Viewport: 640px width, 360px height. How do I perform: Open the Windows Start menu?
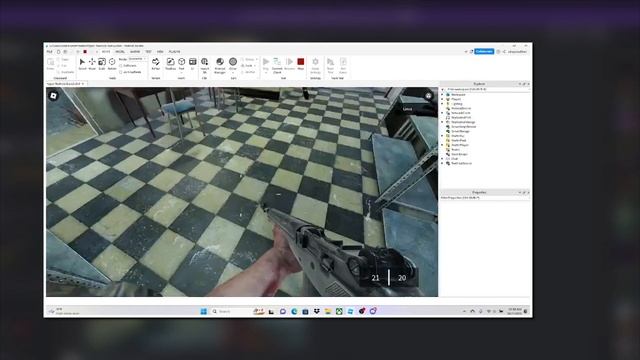[x=203, y=311]
